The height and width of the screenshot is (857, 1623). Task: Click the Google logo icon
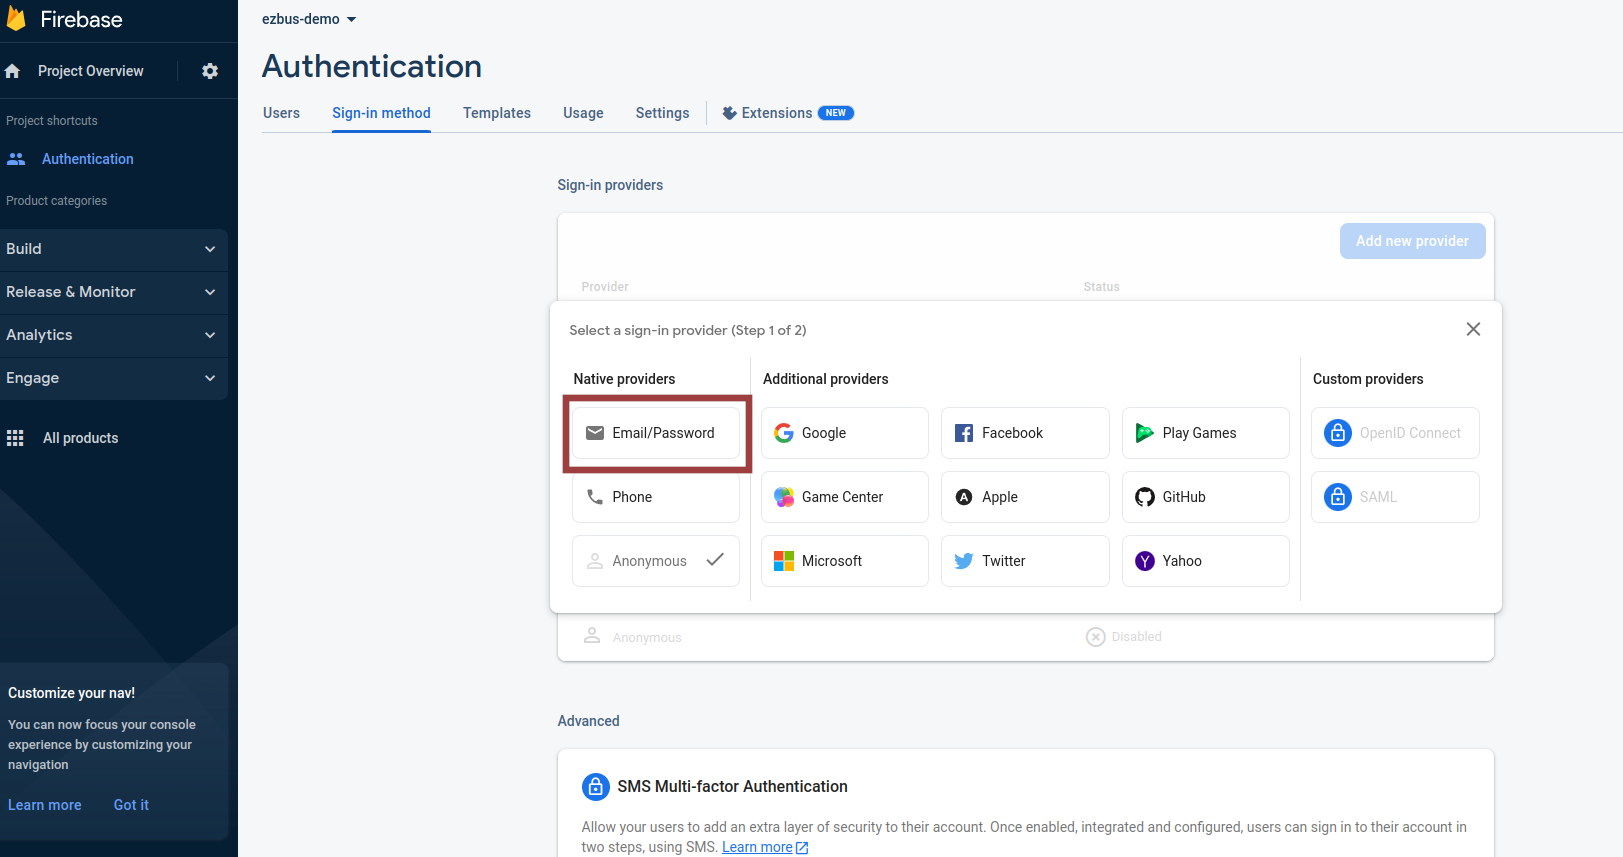click(784, 433)
